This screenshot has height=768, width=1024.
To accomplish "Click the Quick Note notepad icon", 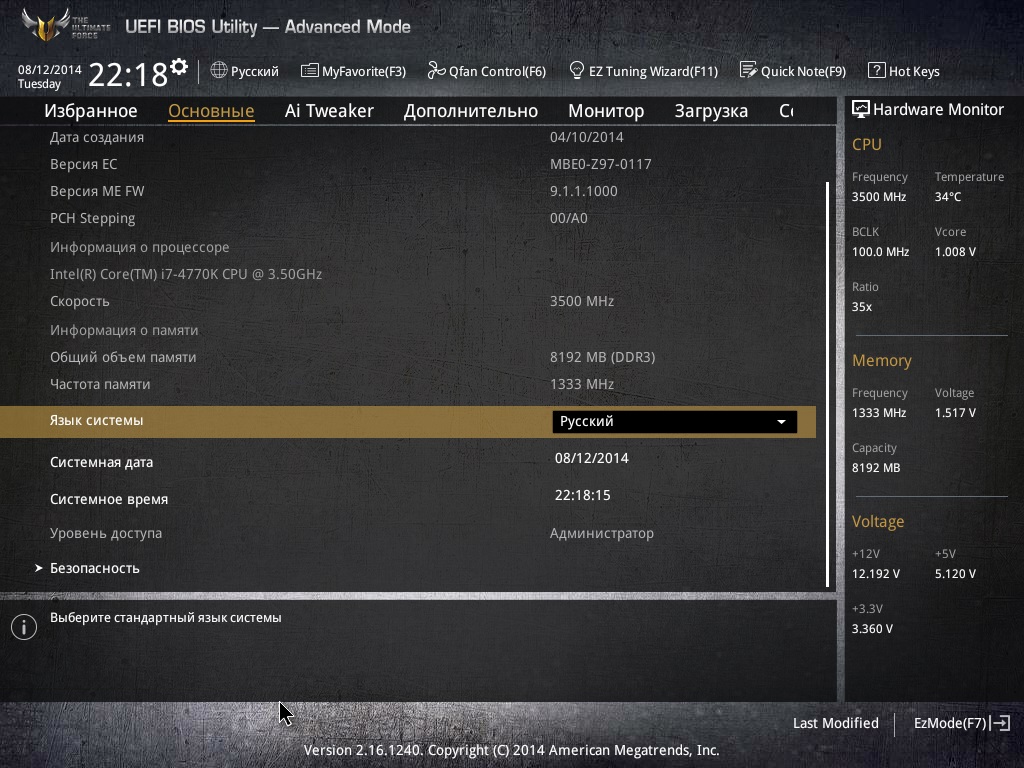I will point(748,70).
